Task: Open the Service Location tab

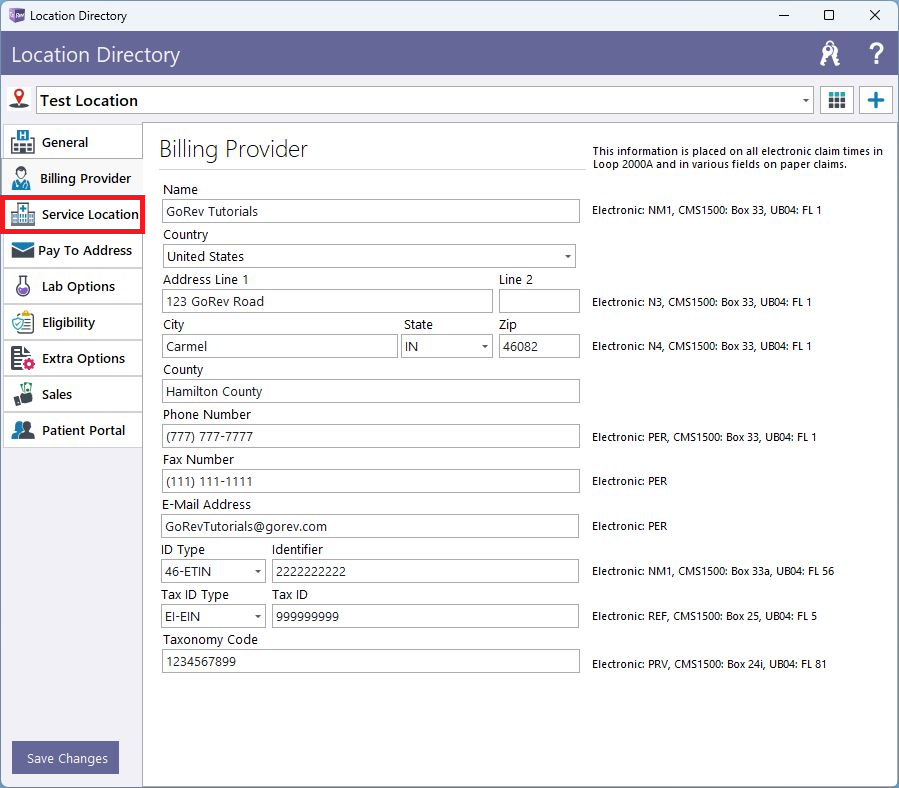Action: [x=73, y=214]
